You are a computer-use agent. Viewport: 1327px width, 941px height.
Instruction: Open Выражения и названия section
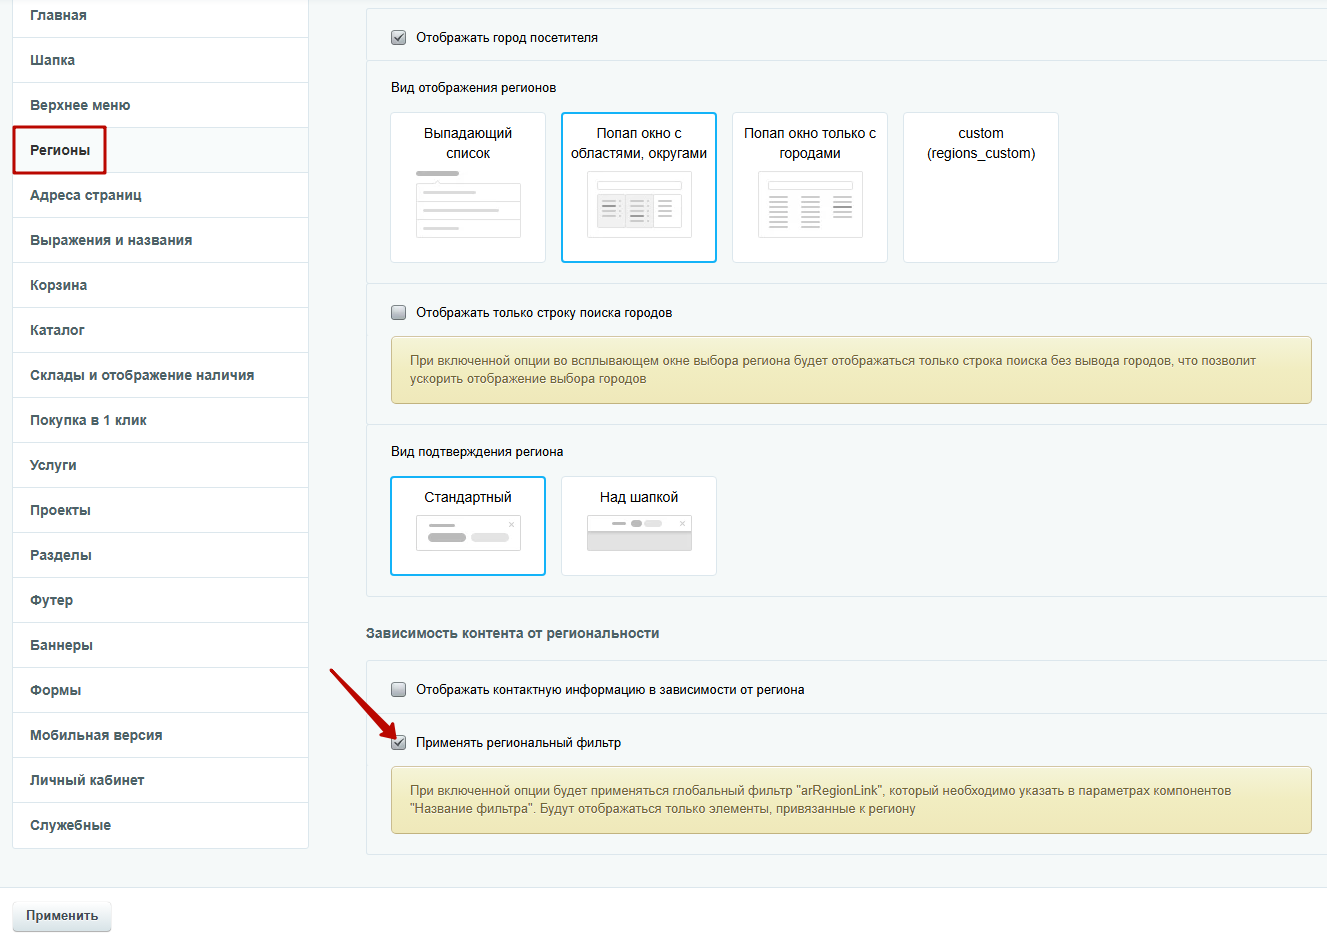coord(160,240)
